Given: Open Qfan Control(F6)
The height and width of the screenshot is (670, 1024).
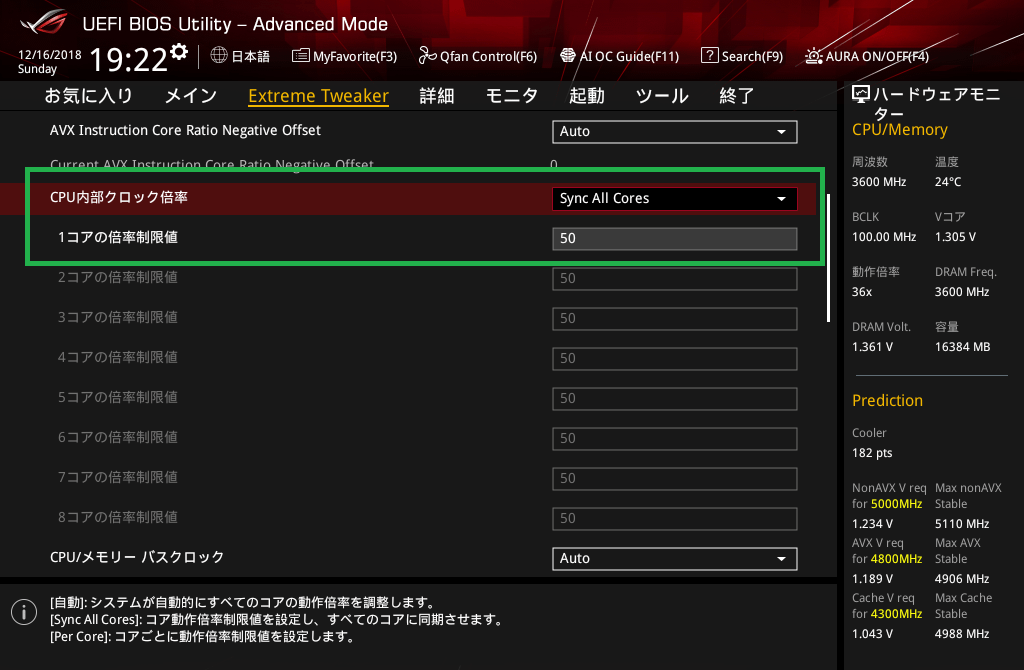Looking at the screenshot, I should click(488, 56).
